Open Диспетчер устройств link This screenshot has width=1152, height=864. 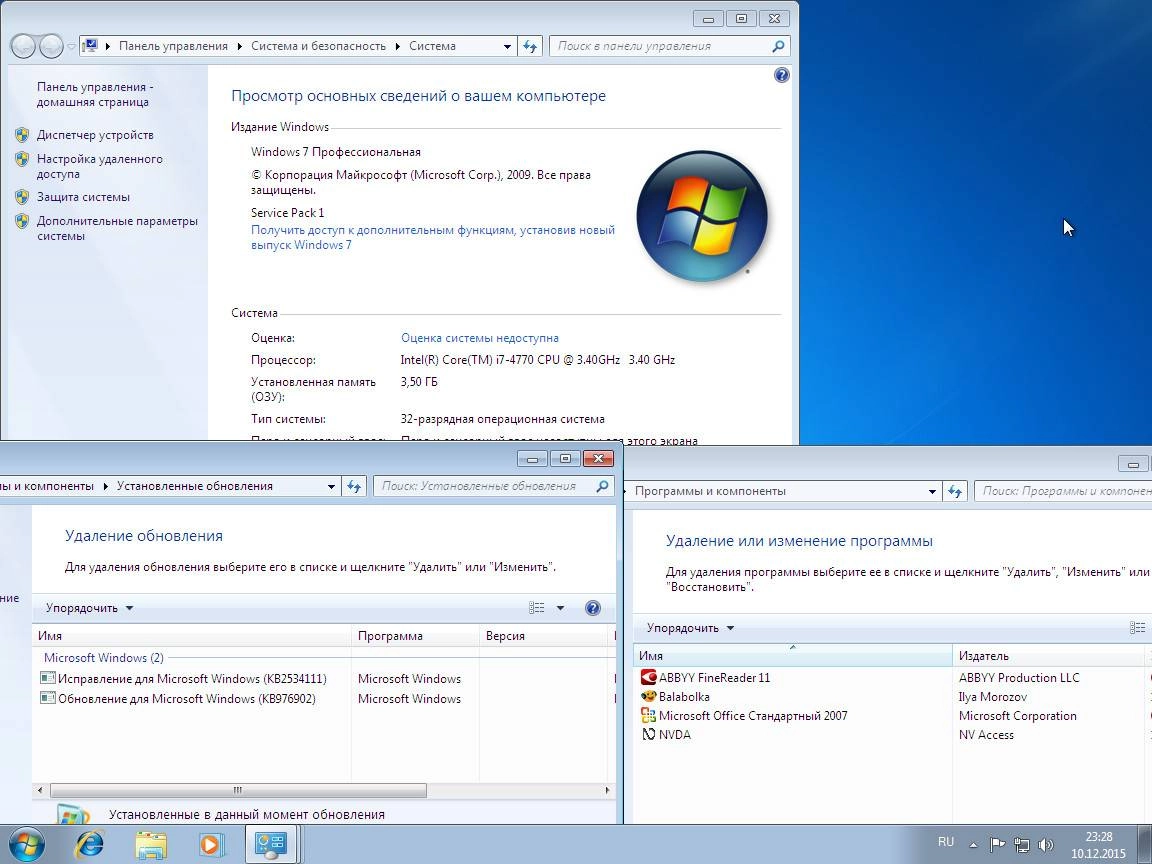click(96, 135)
